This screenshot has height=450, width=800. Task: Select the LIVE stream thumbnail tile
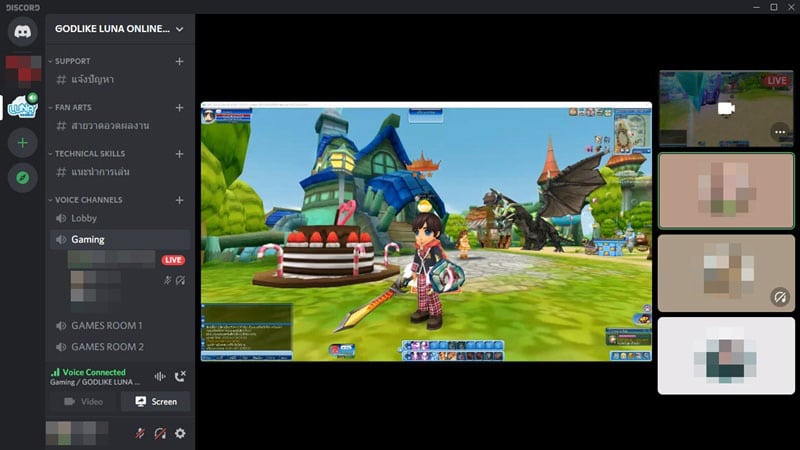726,109
